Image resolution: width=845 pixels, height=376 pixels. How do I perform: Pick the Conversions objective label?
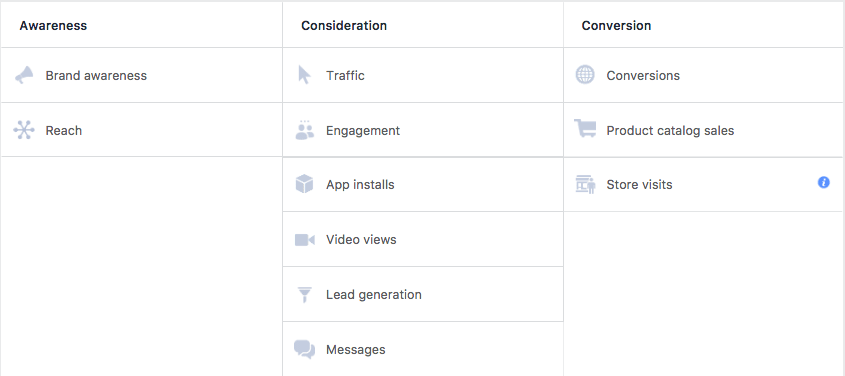point(643,75)
